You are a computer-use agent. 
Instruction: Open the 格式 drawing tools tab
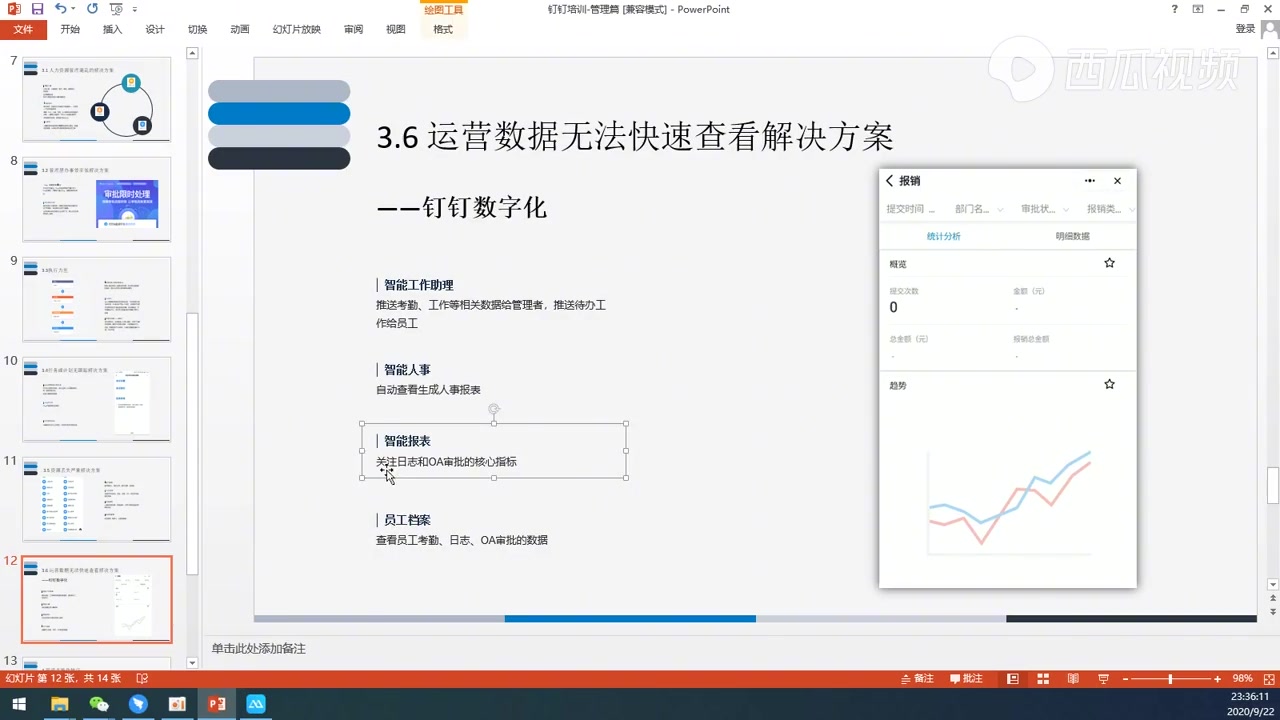[443, 29]
